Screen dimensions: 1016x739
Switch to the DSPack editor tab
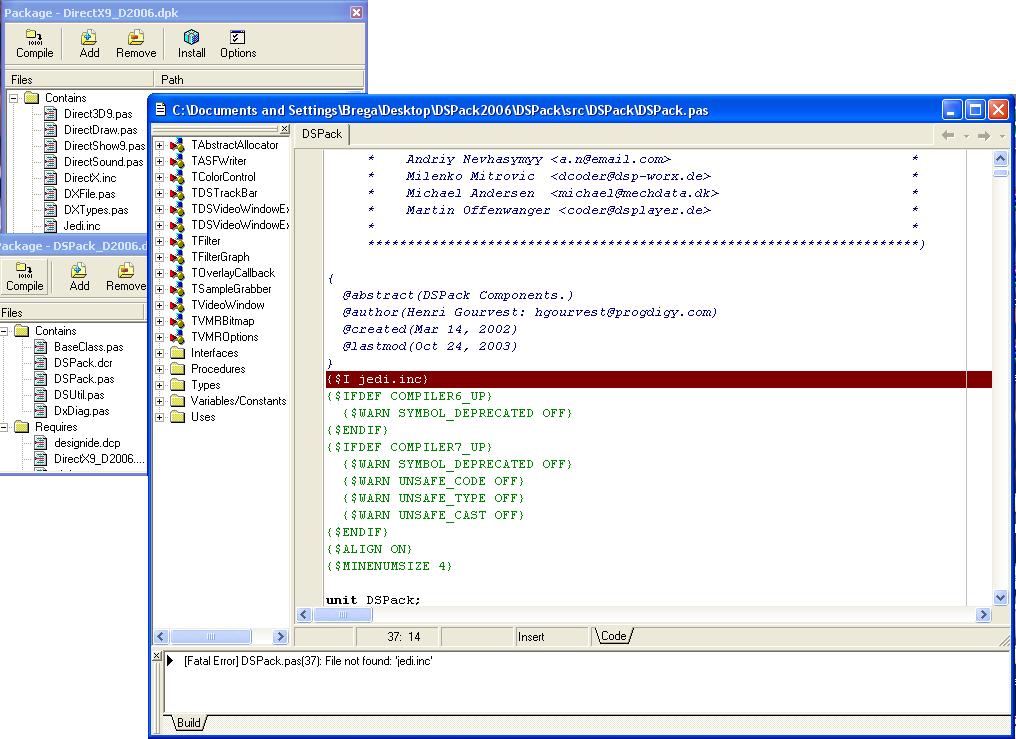(322, 134)
